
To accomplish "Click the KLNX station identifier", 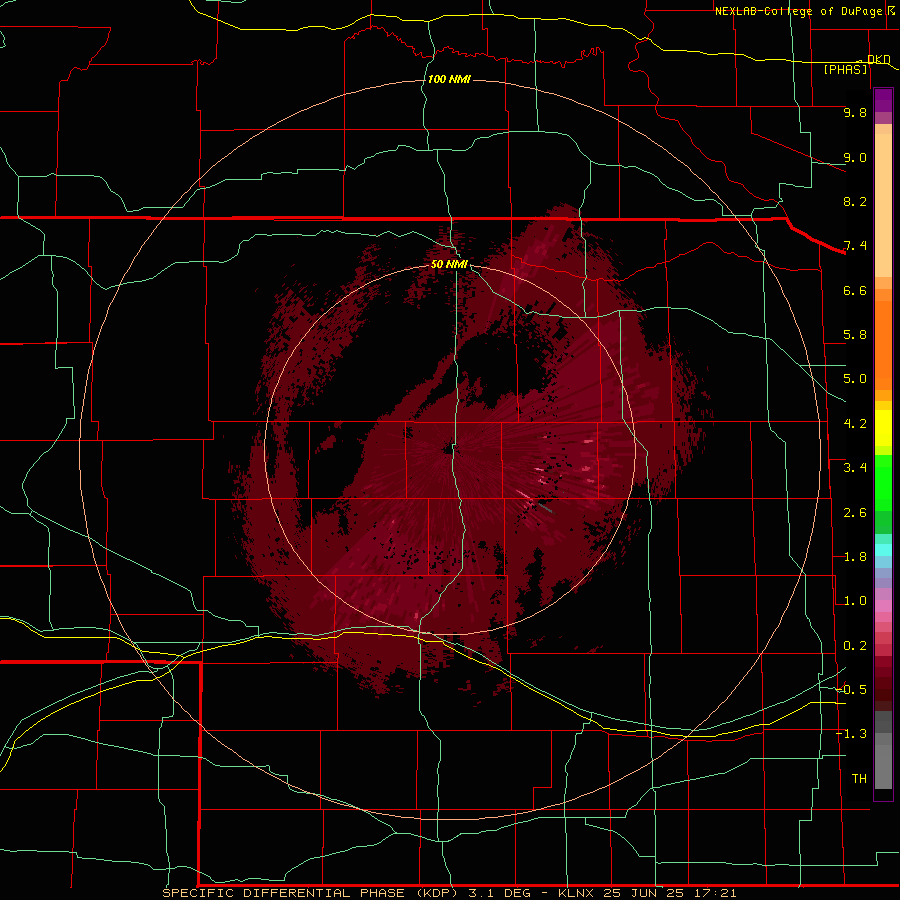I will click(577, 893).
